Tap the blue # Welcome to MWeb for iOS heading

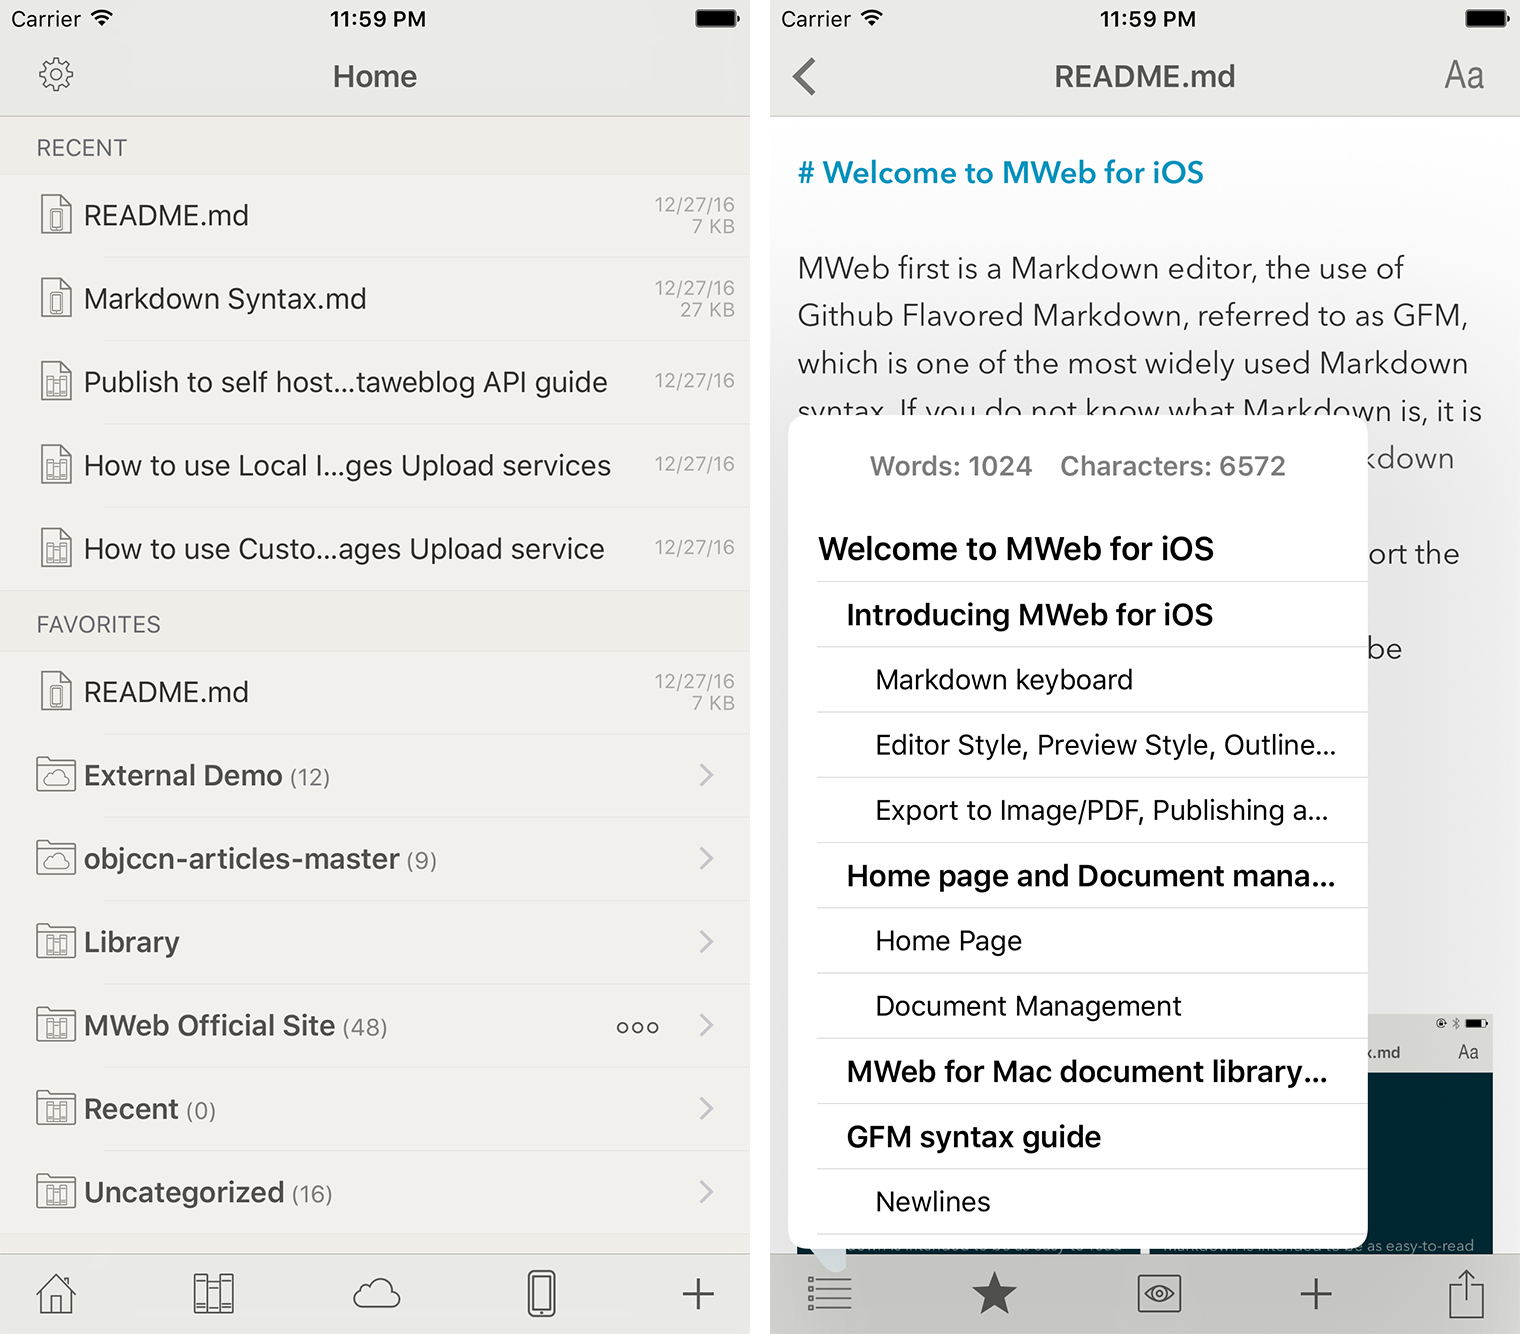[x=1000, y=173]
